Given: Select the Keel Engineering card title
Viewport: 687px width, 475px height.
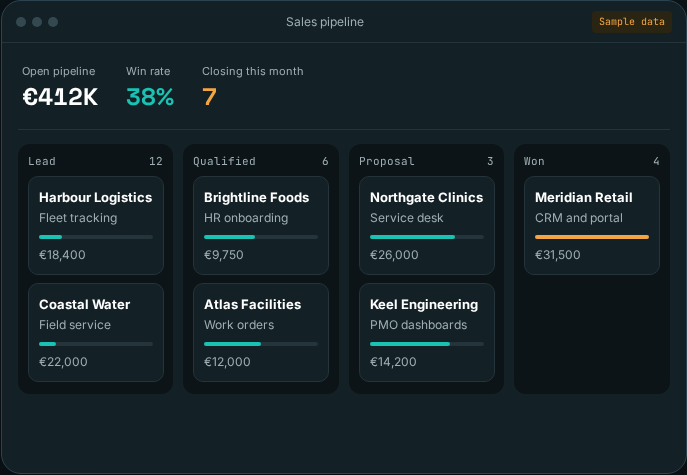Looking at the screenshot, I should coord(424,305).
